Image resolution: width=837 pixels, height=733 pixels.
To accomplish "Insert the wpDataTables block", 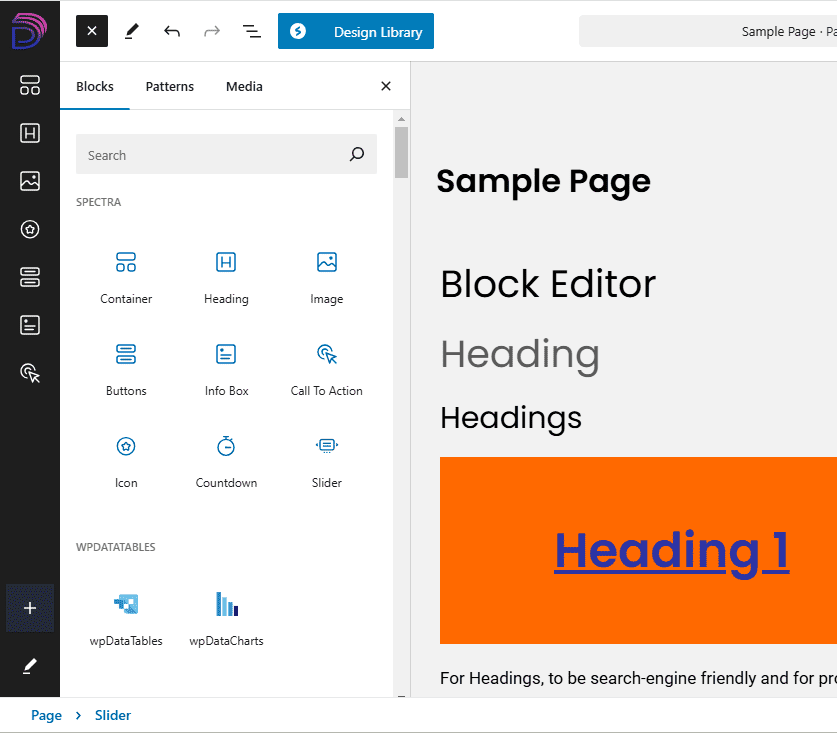I will (x=126, y=616).
